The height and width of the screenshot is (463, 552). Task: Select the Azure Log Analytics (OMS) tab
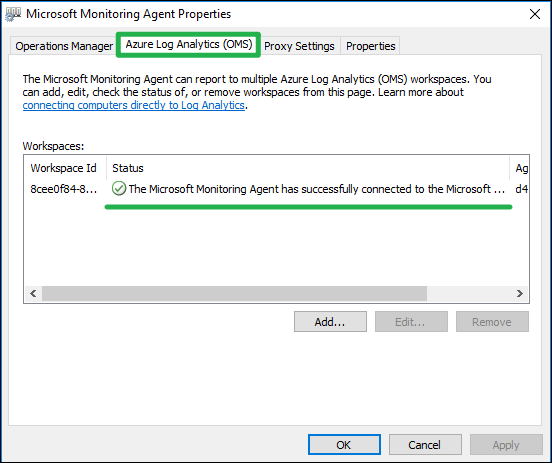point(189,44)
